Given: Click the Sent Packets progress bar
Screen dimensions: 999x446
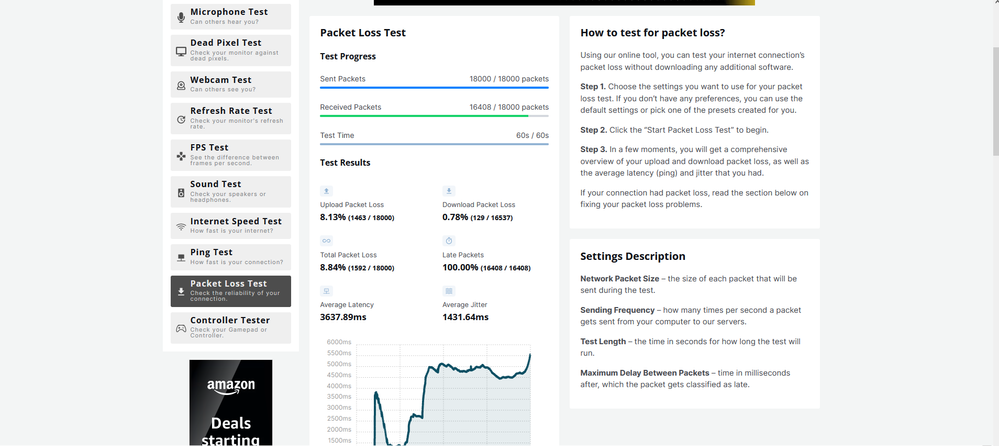Looking at the screenshot, I should coord(434,87).
